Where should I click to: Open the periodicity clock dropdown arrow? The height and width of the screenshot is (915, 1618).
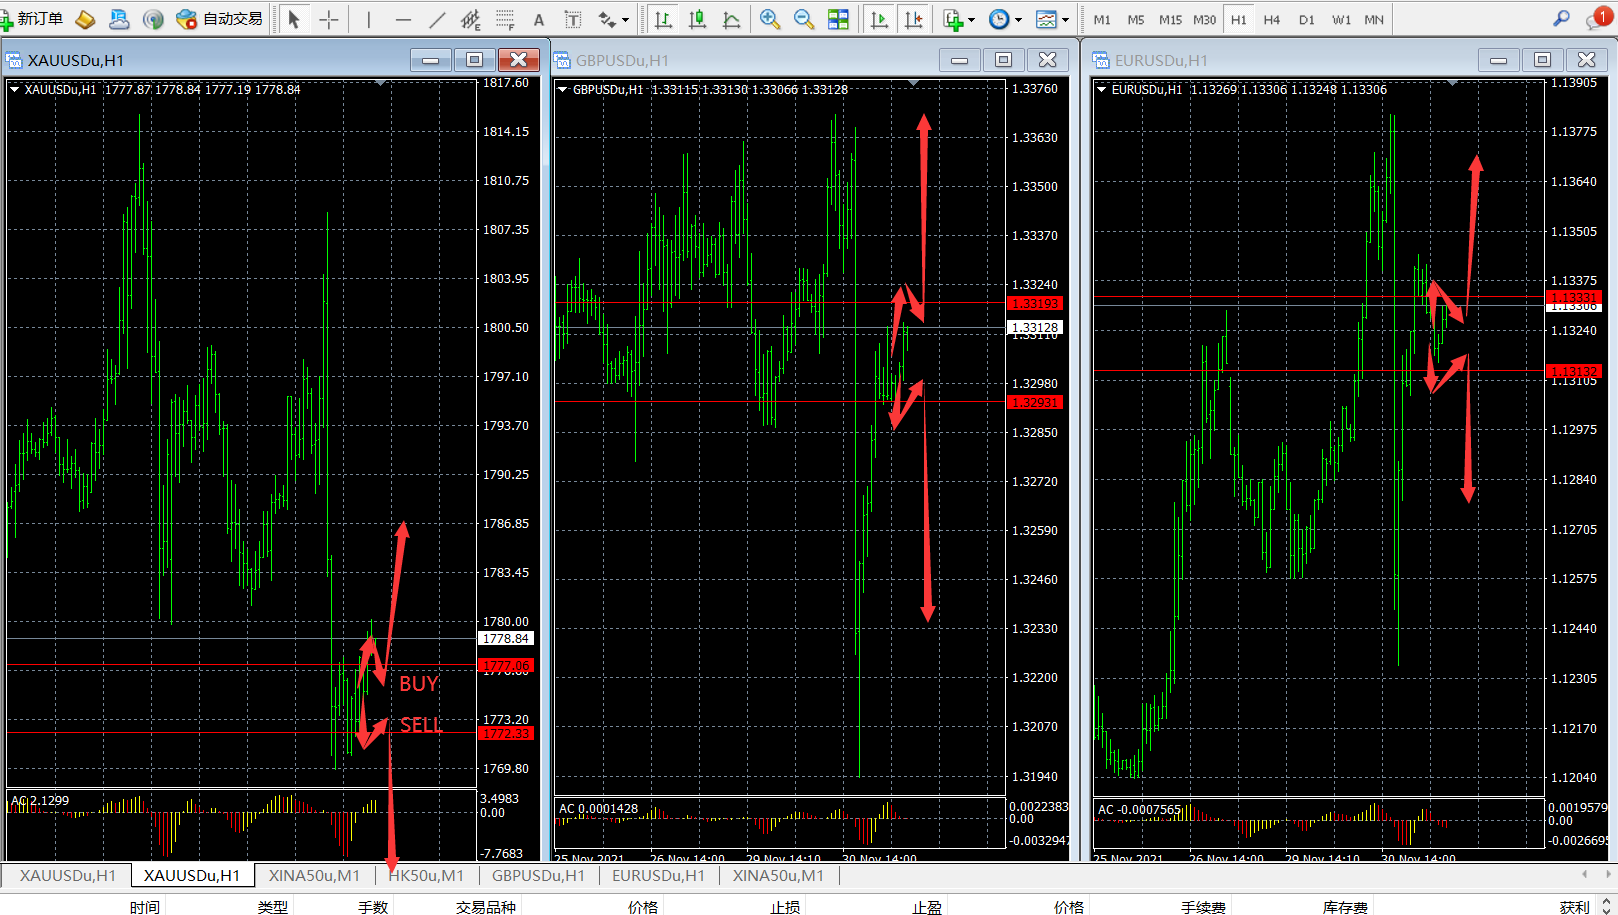pyautogui.click(x=1018, y=20)
